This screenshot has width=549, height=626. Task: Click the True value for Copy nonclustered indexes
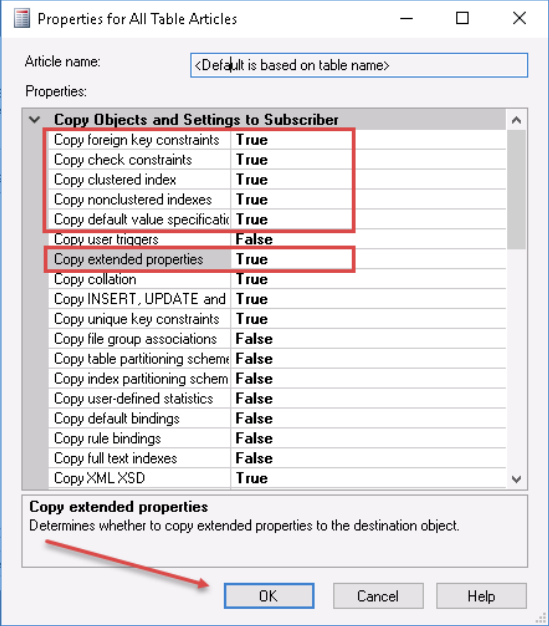point(252,200)
